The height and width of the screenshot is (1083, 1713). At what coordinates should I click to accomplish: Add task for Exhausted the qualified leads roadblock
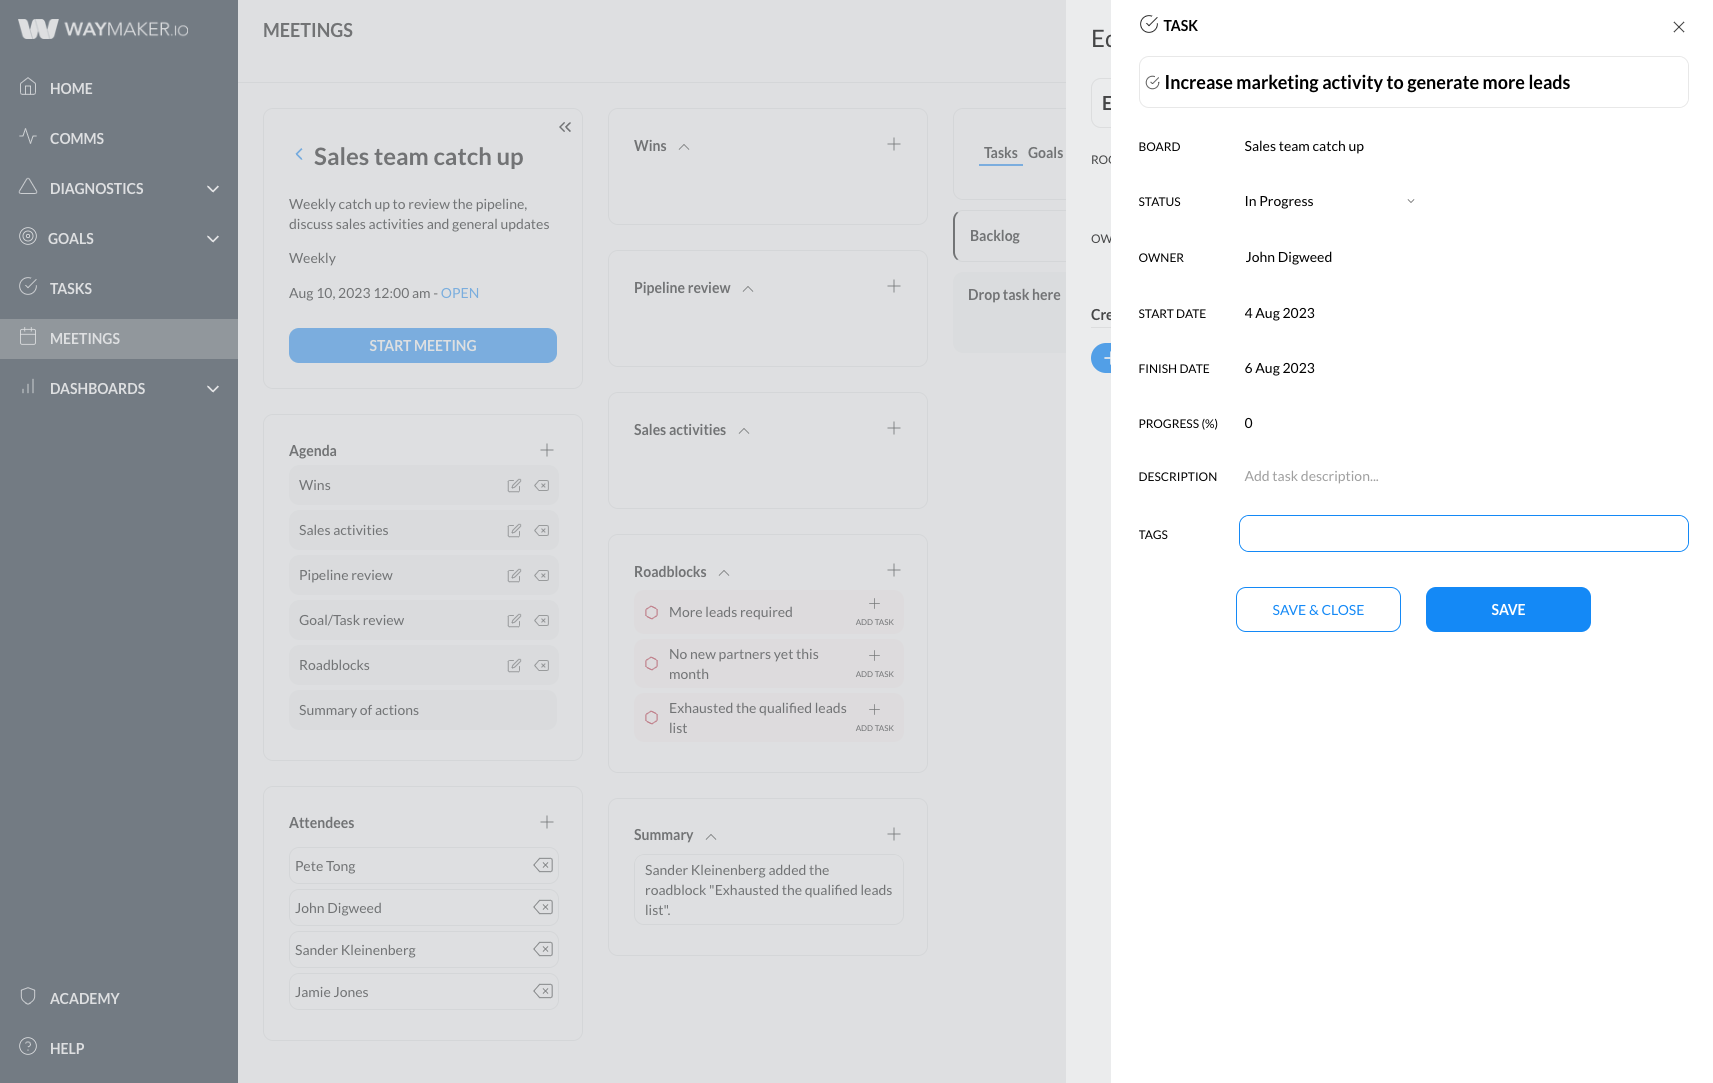point(874,717)
